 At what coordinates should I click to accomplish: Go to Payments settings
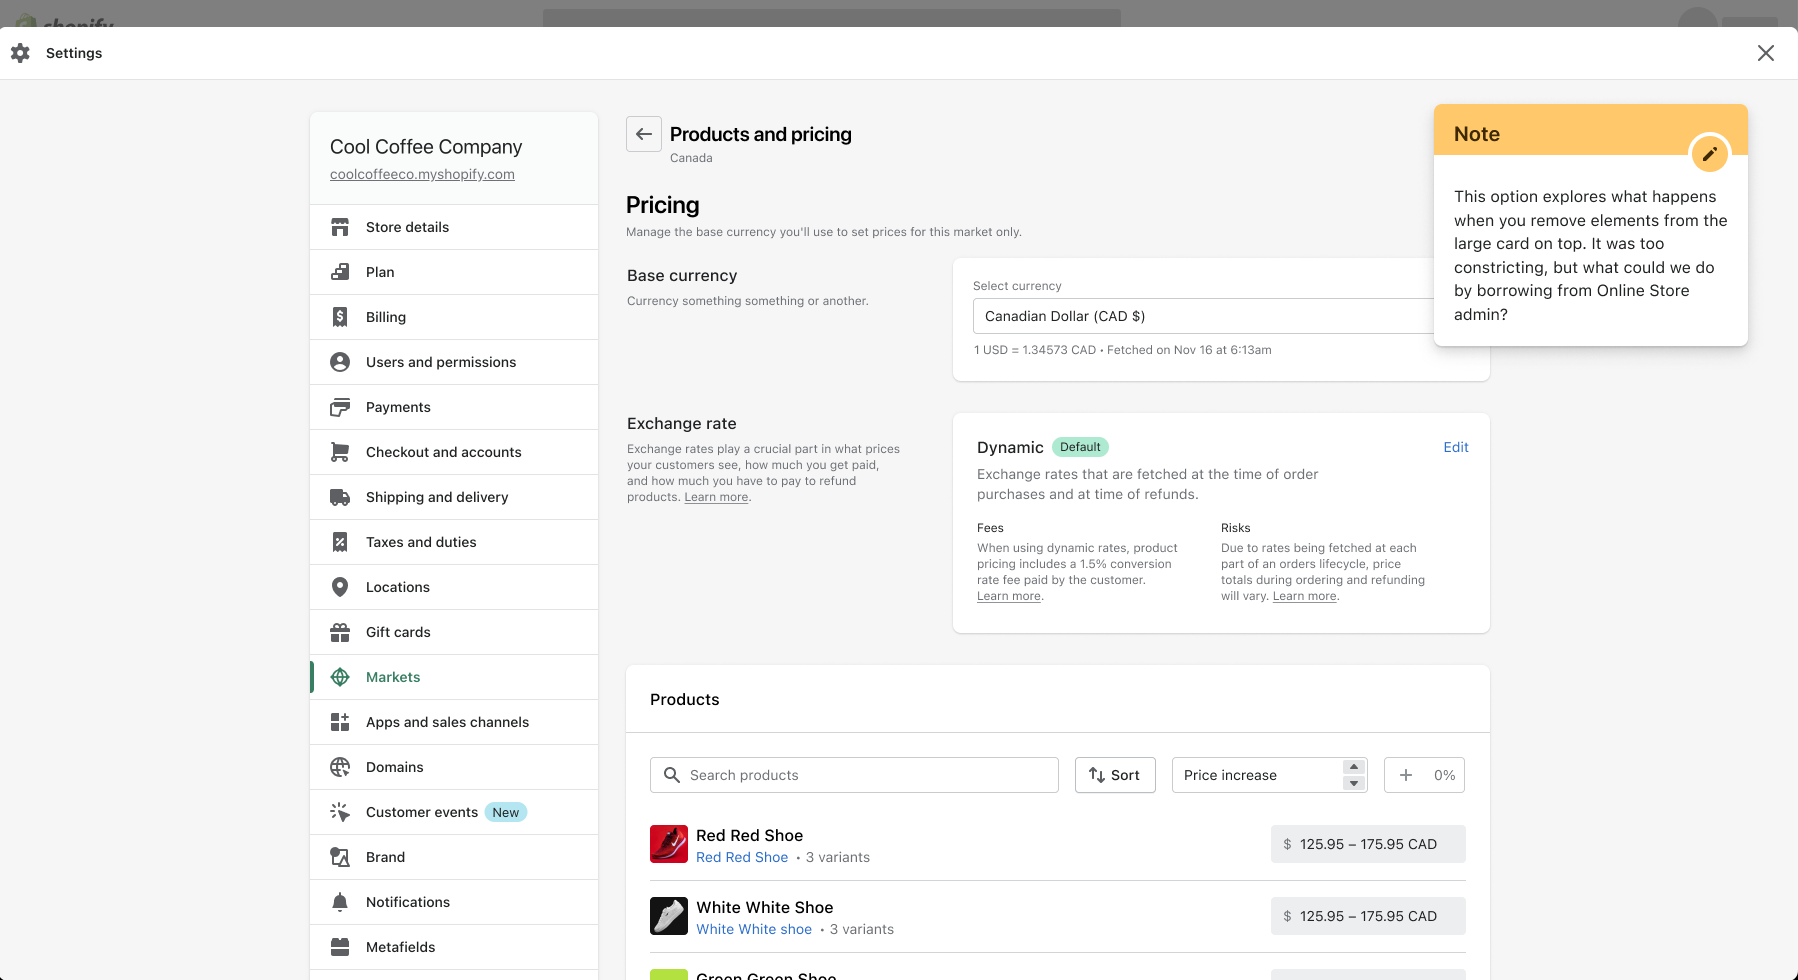398,407
